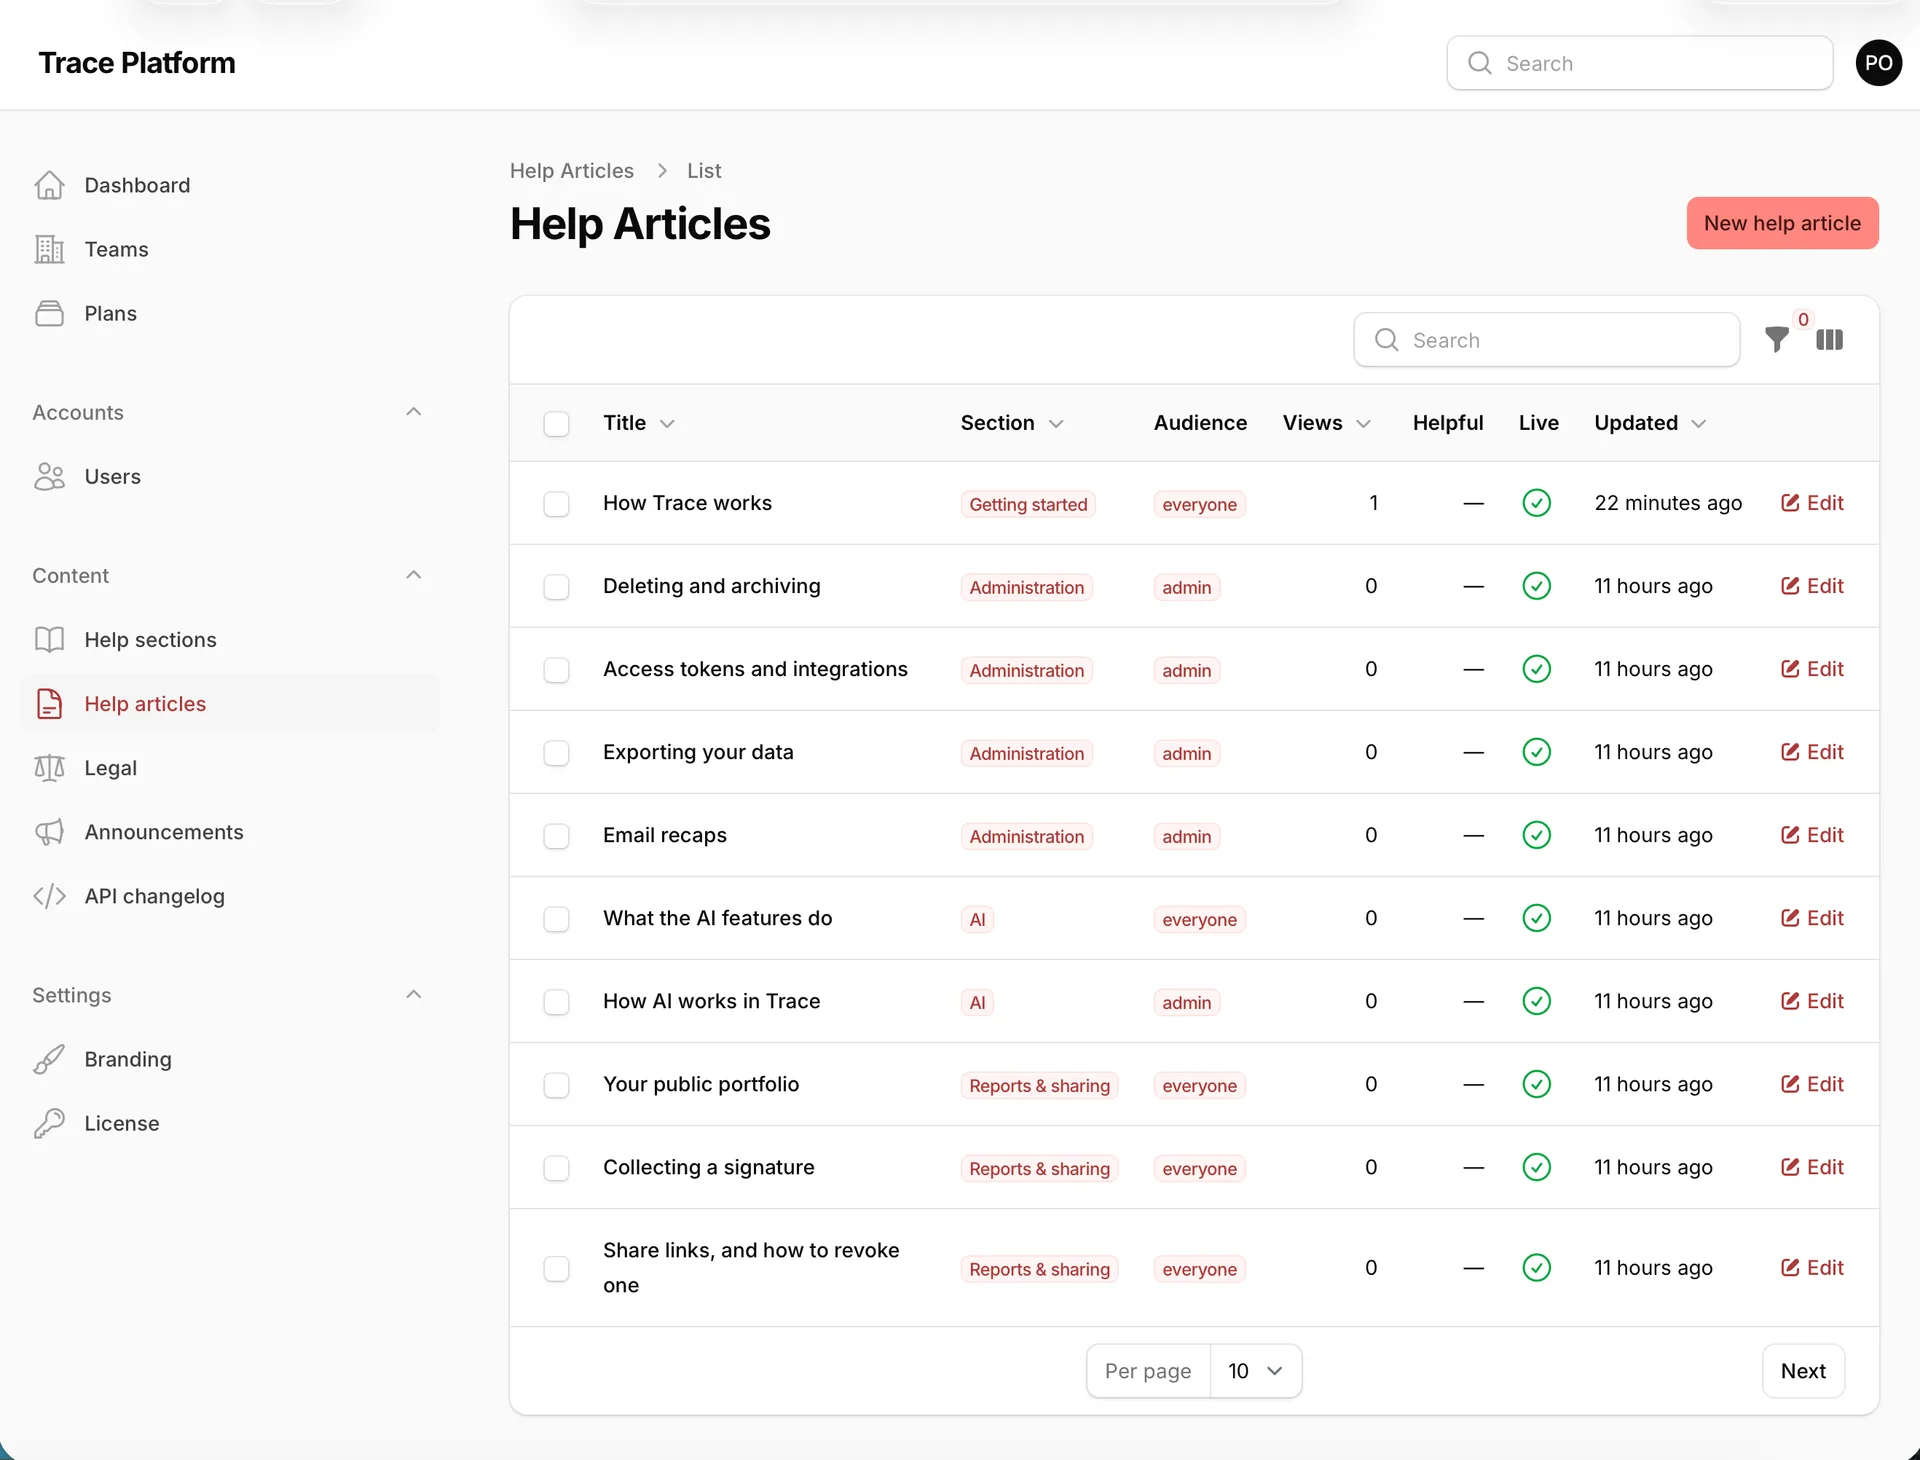Check the Exporting your data row
The height and width of the screenshot is (1460, 1920).
click(556, 752)
